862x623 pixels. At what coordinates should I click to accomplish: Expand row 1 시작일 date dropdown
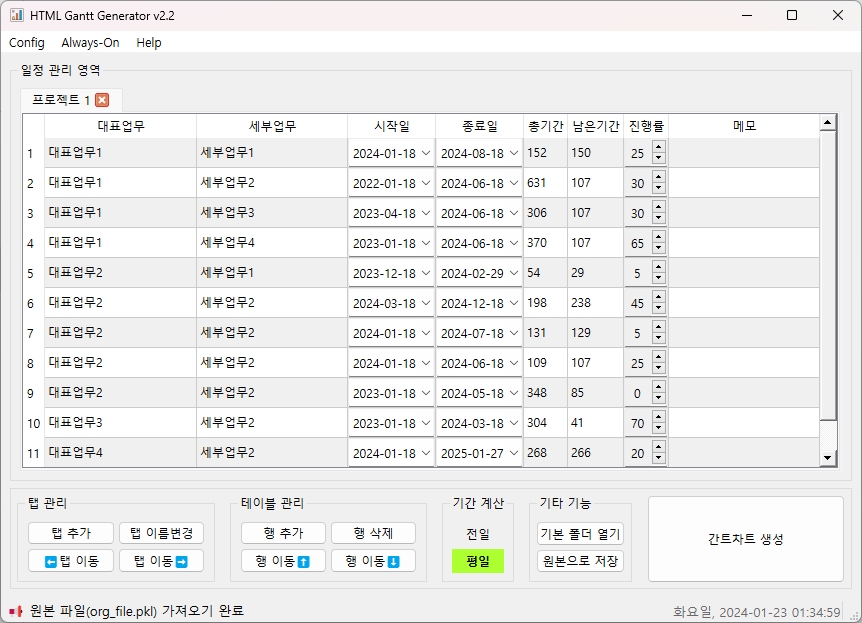pos(426,153)
